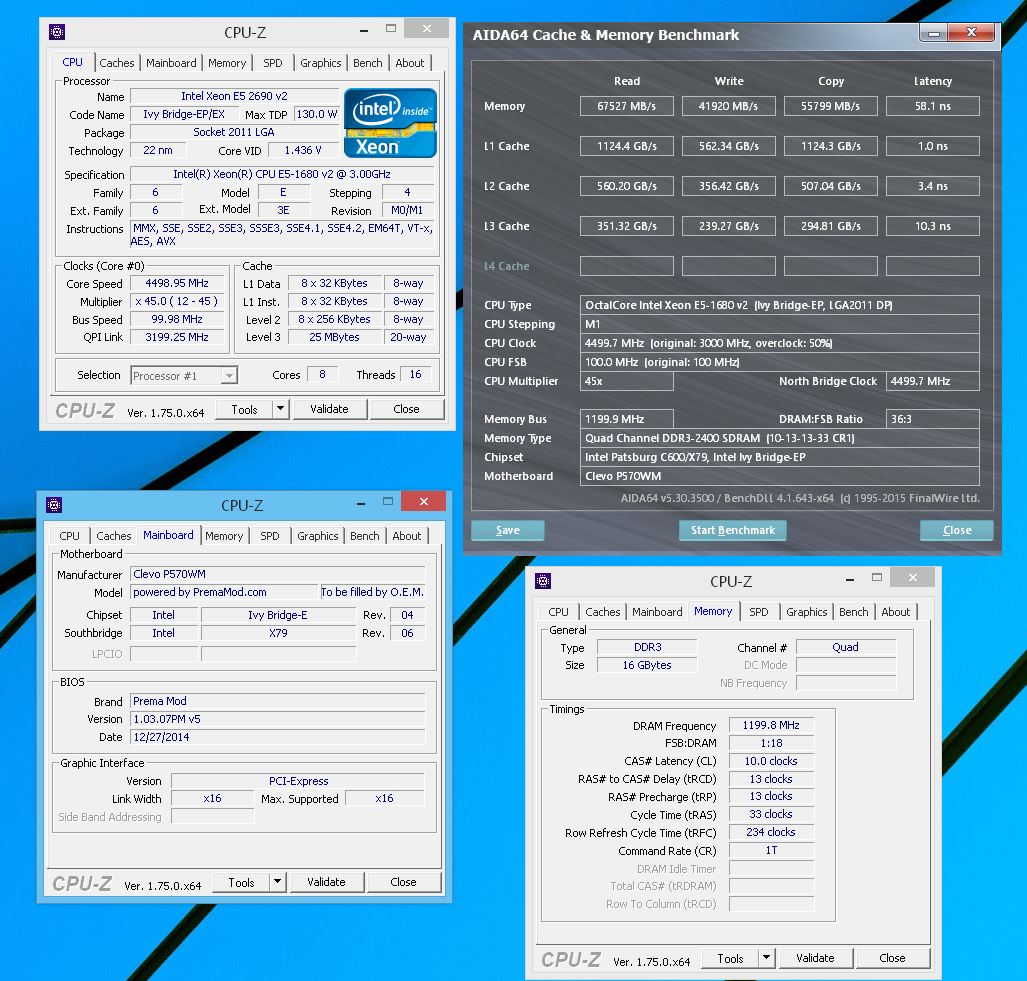
Task: Click CPU-Z app icon in Mainboard window title
Action: pyautogui.click(x=54, y=505)
